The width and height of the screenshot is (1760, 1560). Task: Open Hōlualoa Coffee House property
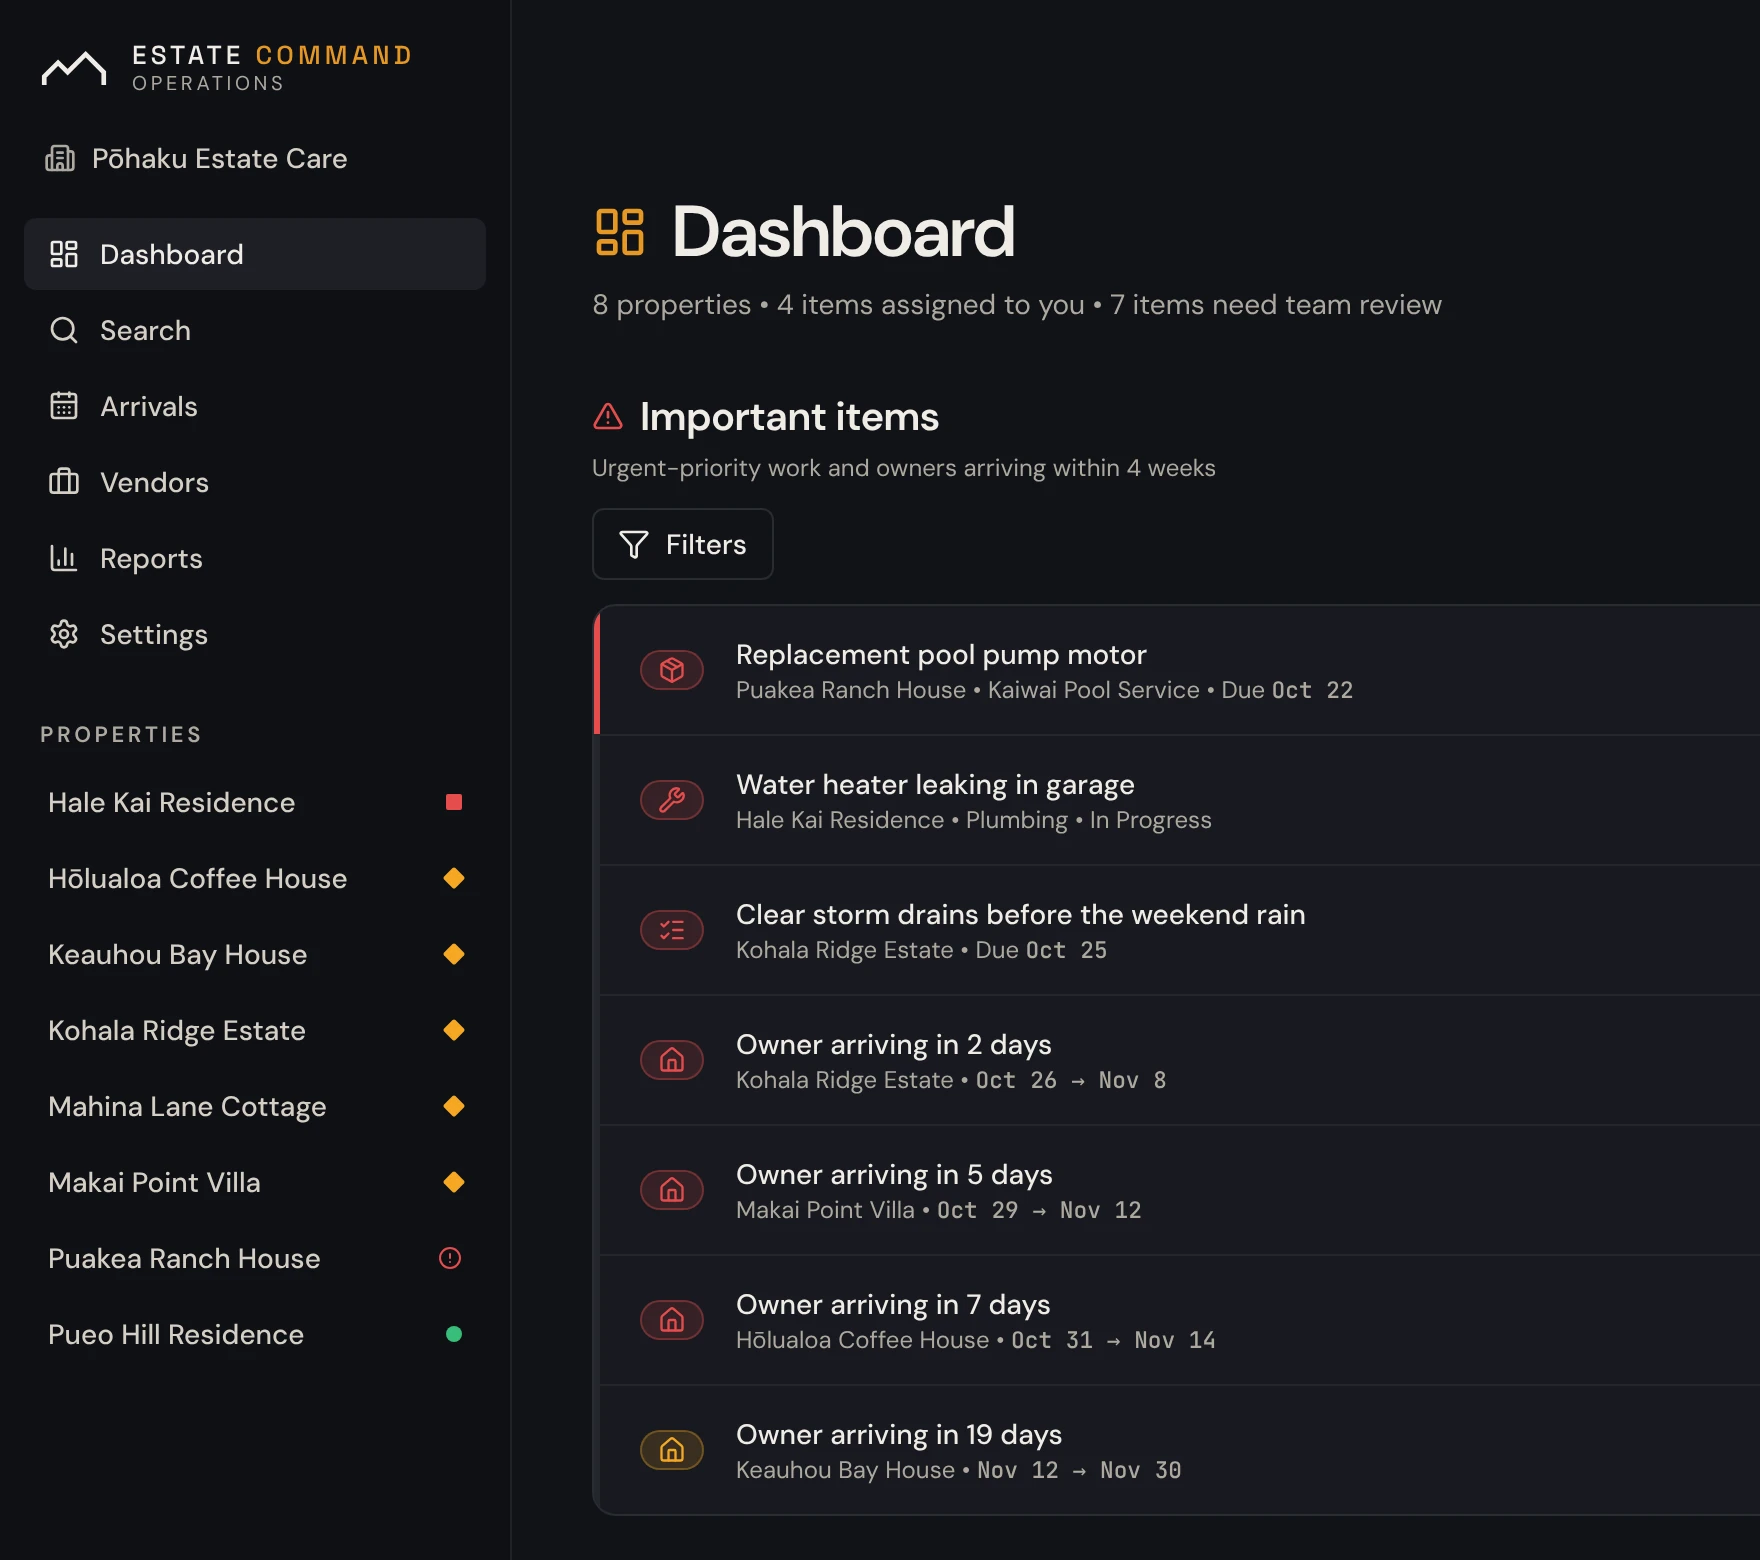pyautogui.click(x=255, y=878)
